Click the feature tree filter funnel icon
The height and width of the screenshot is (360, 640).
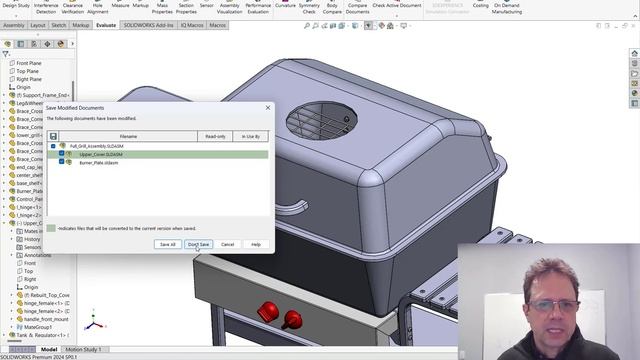[6, 54]
